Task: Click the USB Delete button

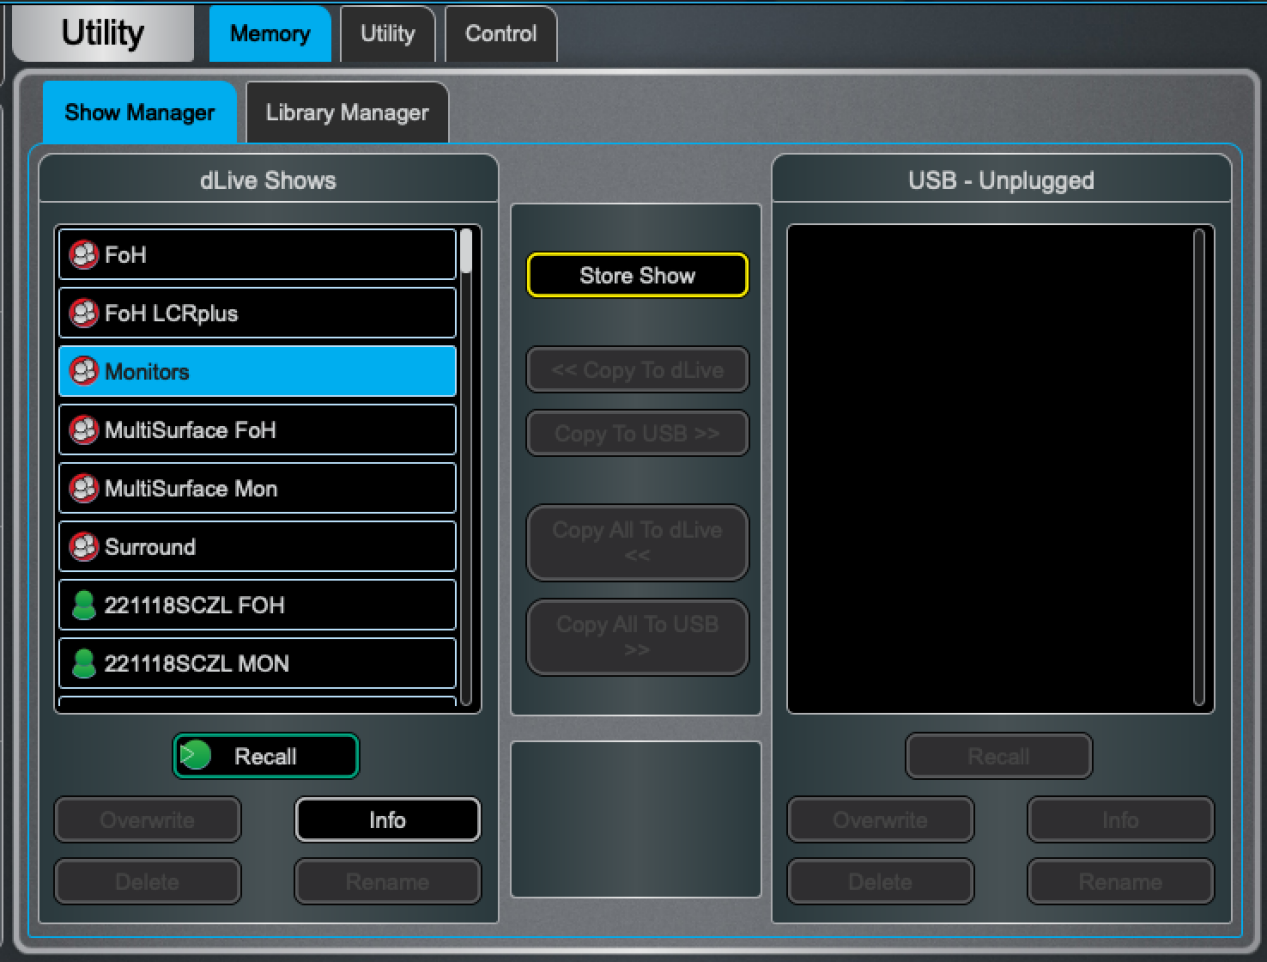Action: coord(880,882)
